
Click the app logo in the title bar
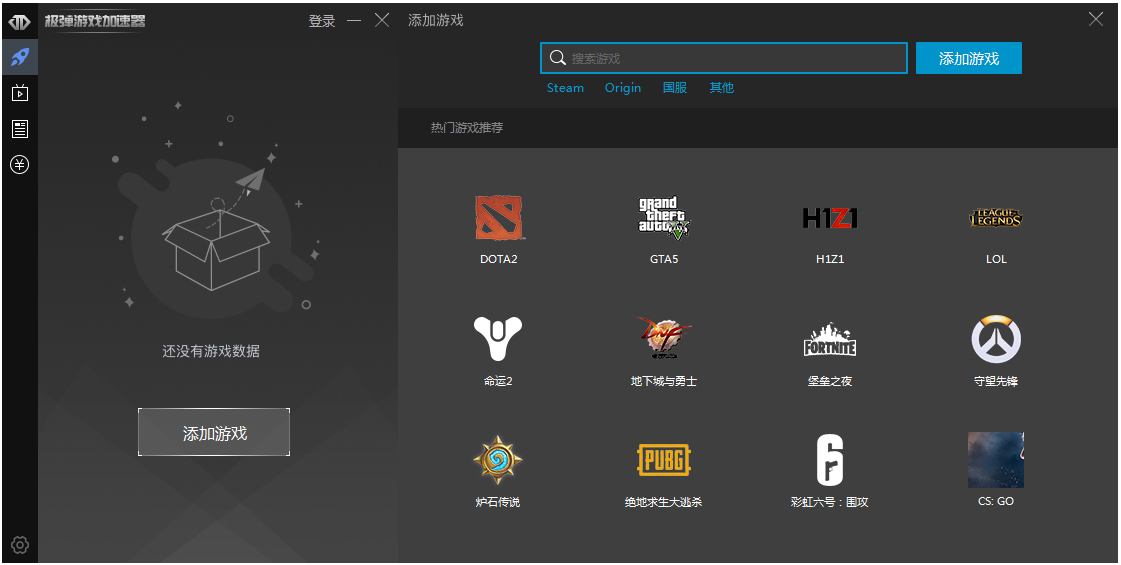tap(19, 21)
